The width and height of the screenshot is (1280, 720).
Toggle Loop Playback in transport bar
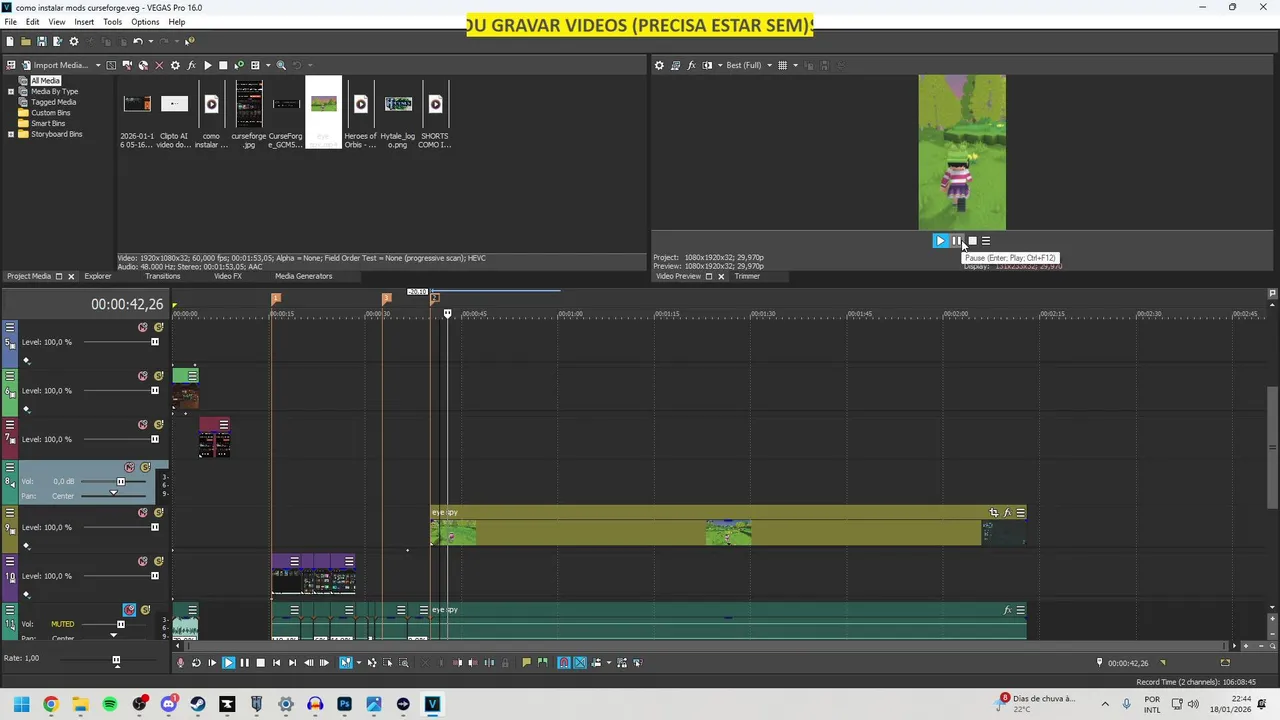(x=196, y=662)
